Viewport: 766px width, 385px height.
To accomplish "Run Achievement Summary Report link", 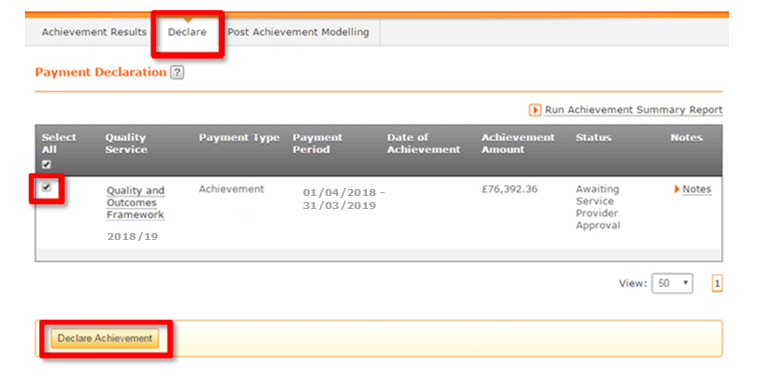I will (634, 110).
